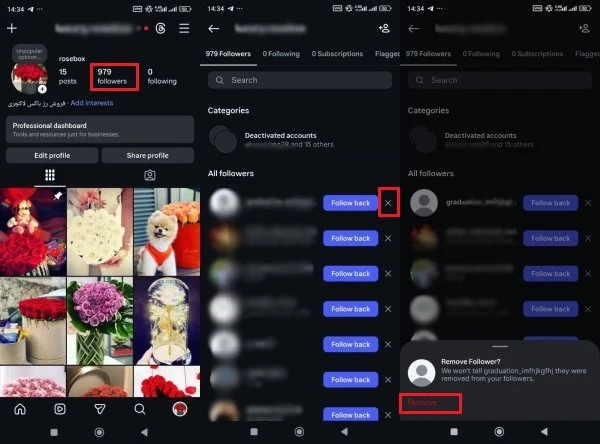Switch to the tagged photos tab icon
Screen dimensions: 600x444
149,175
